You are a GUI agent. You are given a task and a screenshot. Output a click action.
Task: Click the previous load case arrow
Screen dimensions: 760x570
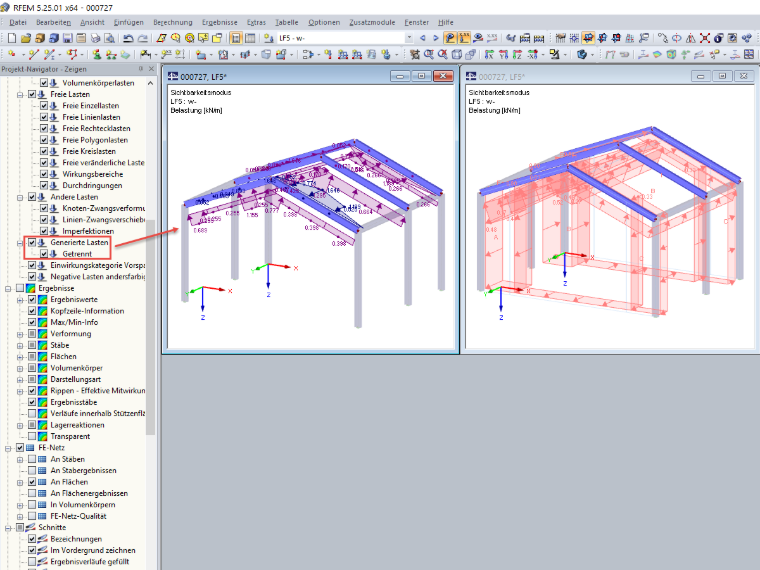pos(423,38)
